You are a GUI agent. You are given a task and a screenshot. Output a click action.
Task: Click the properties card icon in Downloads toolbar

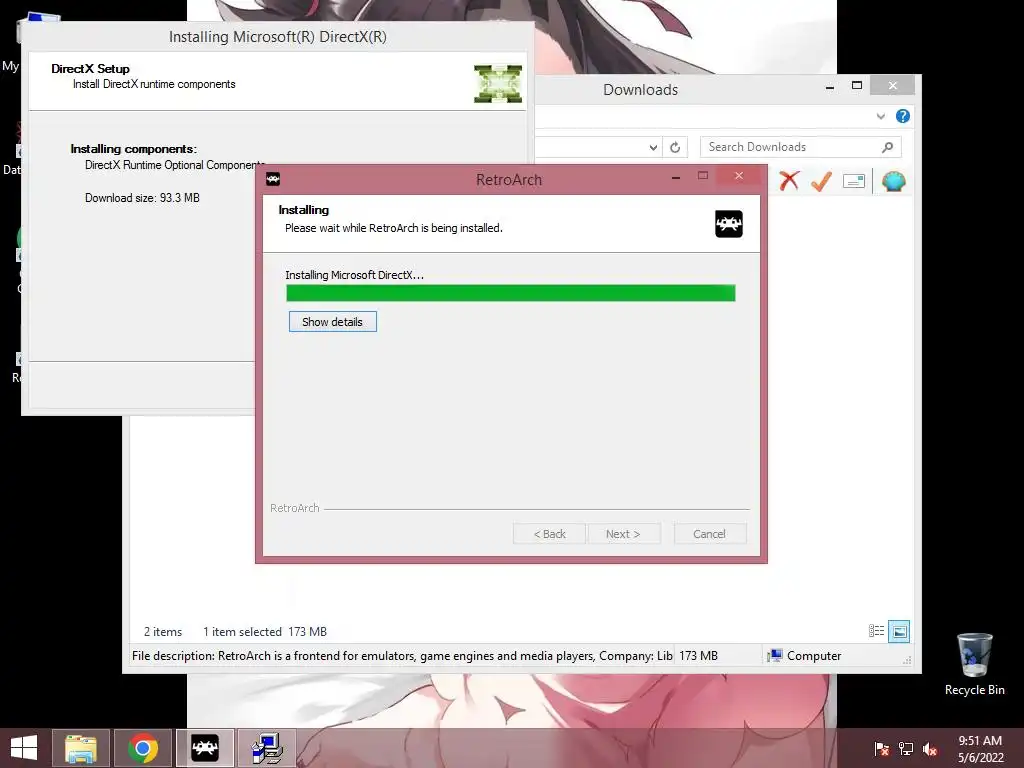(x=854, y=181)
